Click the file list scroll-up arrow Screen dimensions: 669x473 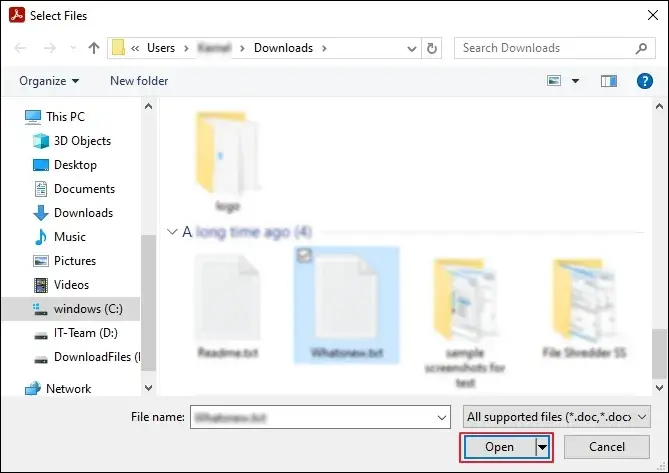[x=659, y=106]
